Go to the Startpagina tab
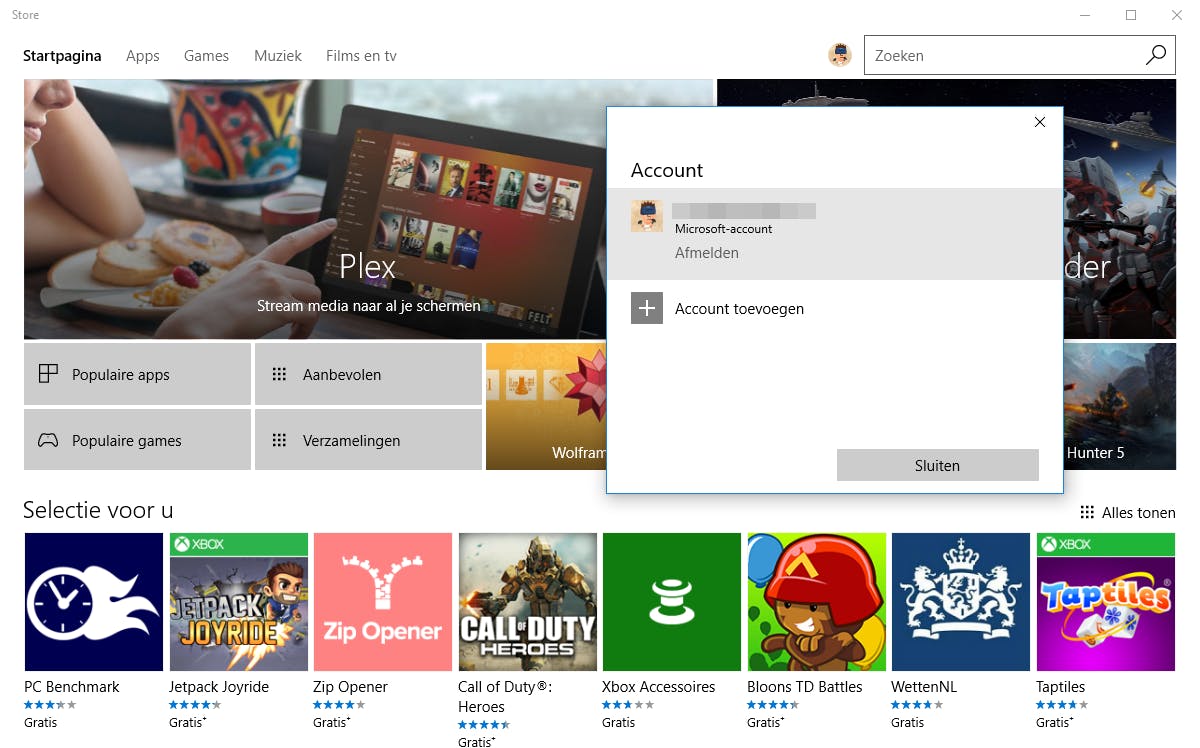This screenshot has width=1200, height=748. click(62, 56)
